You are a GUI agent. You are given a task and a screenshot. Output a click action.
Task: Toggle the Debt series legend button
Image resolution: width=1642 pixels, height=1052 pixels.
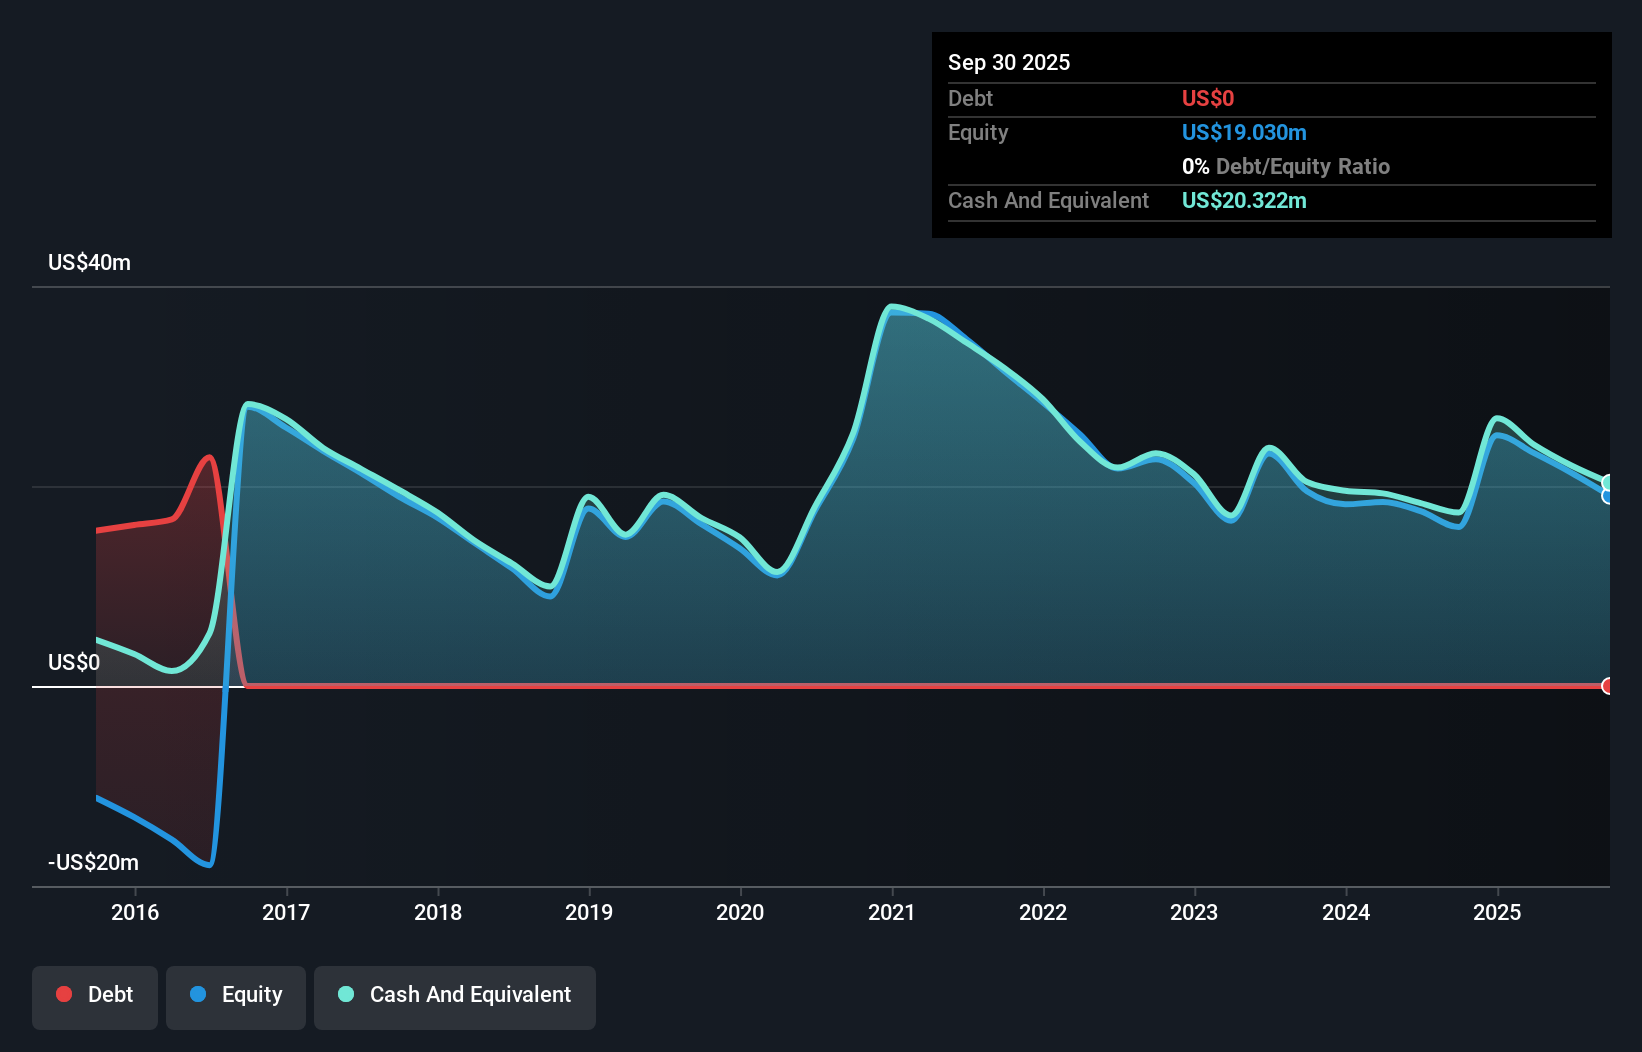click(x=95, y=997)
